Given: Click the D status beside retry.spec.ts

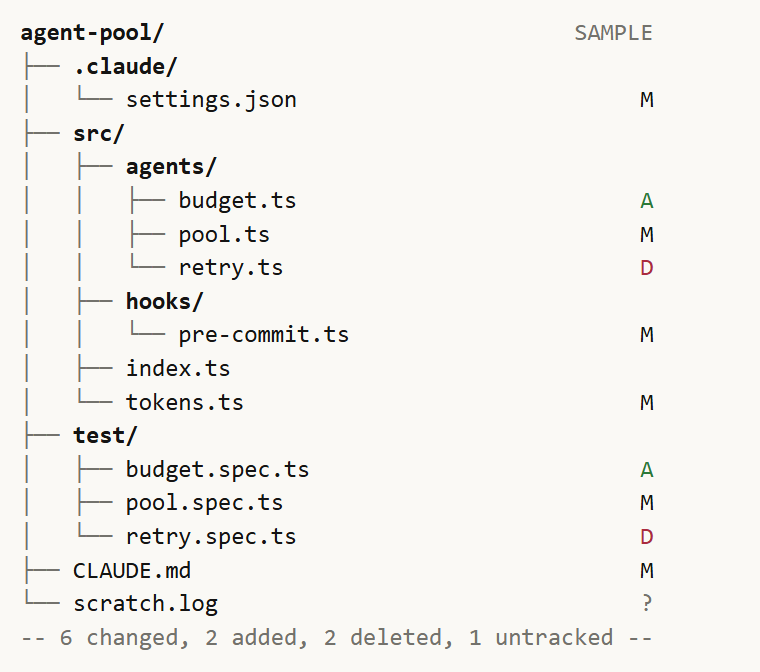Looking at the screenshot, I should [647, 537].
